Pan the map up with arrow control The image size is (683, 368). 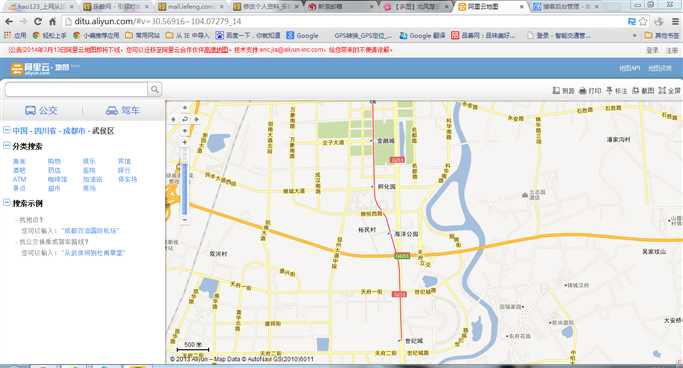(x=185, y=108)
